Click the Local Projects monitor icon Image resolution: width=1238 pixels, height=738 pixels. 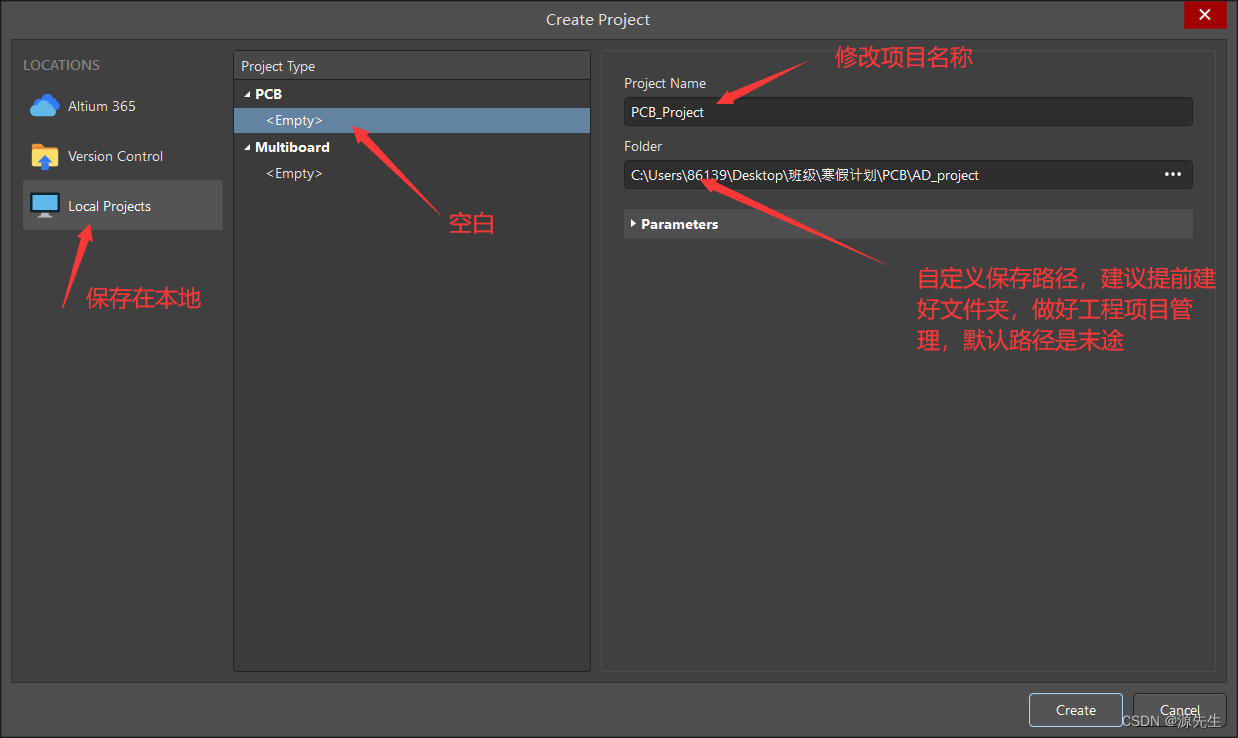(x=45, y=206)
